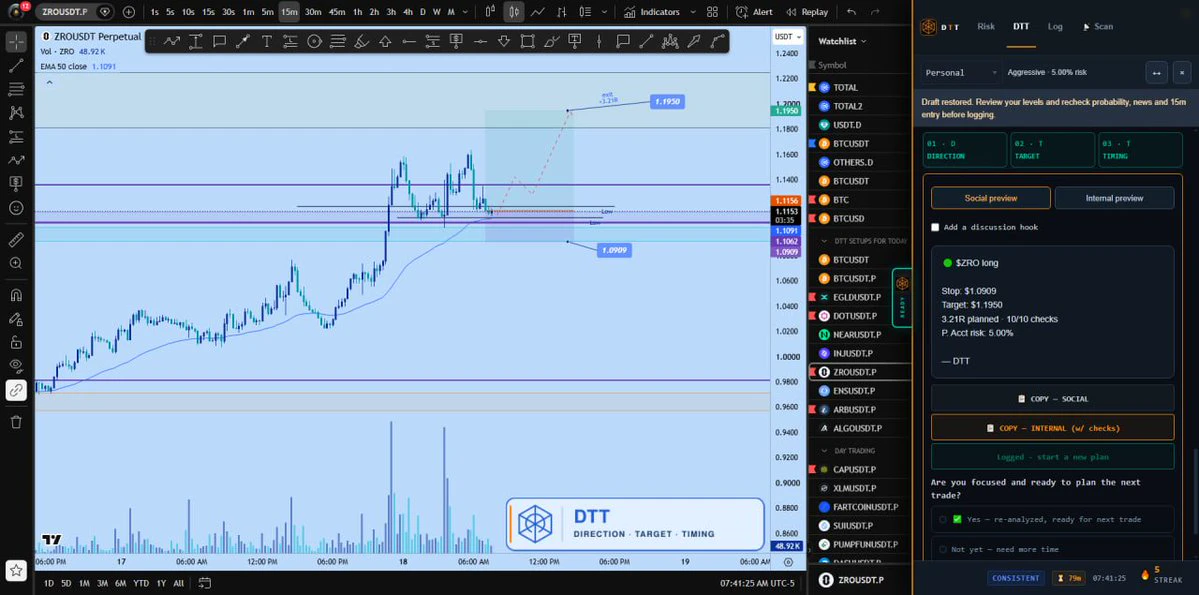Activate the zoom in tool
Screen dimensions: 1199x595
[x=16, y=263]
